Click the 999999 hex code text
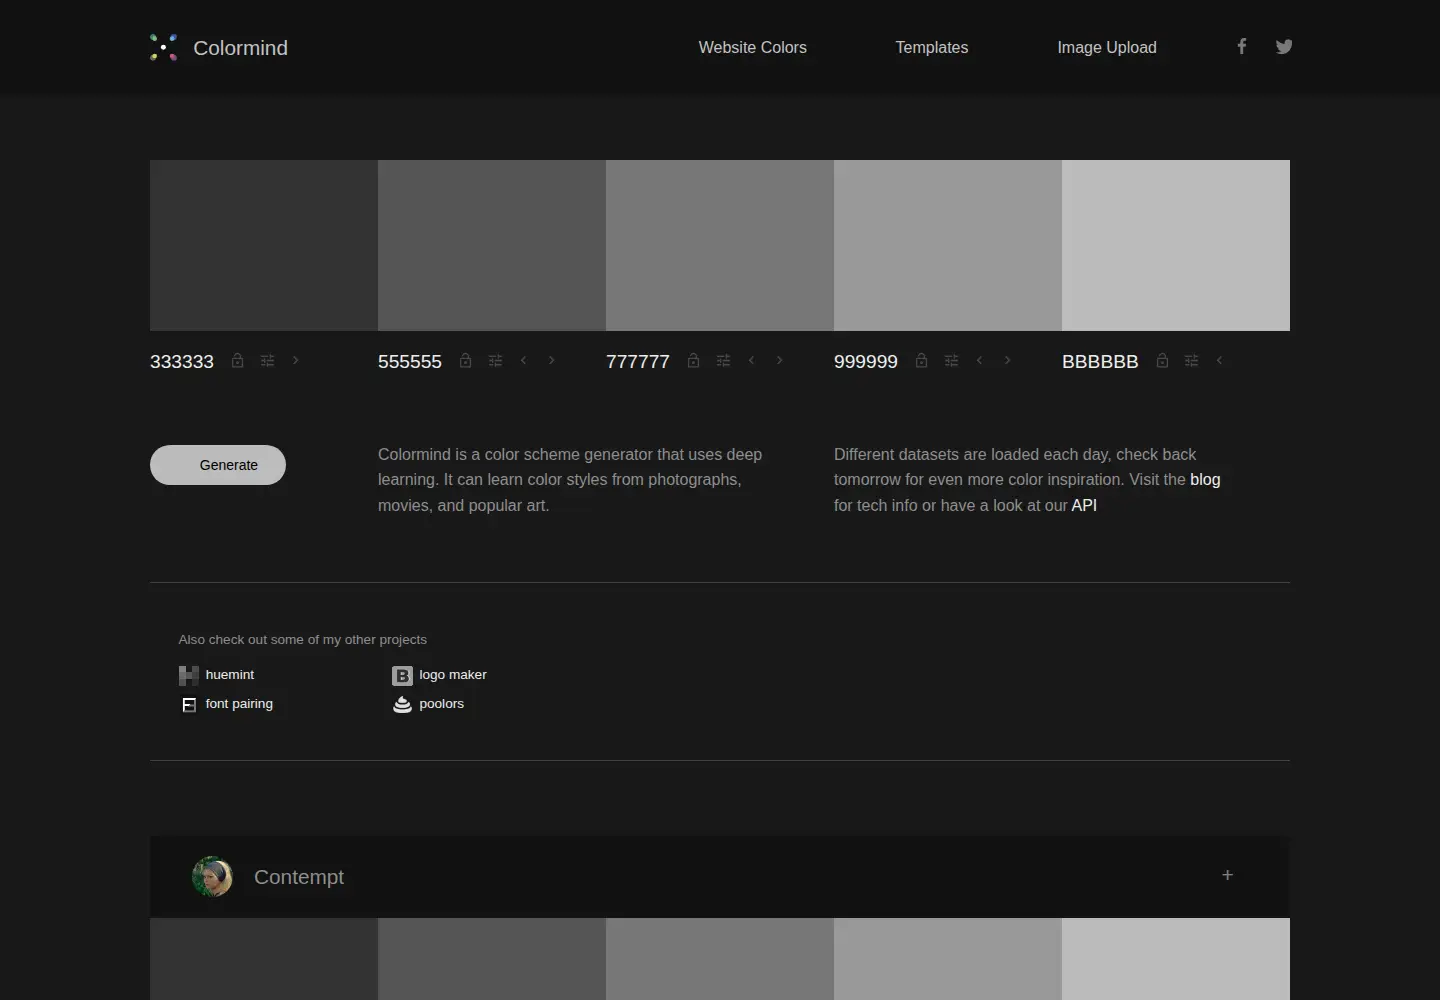Image resolution: width=1440 pixels, height=1000 pixels. pyautogui.click(x=866, y=362)
